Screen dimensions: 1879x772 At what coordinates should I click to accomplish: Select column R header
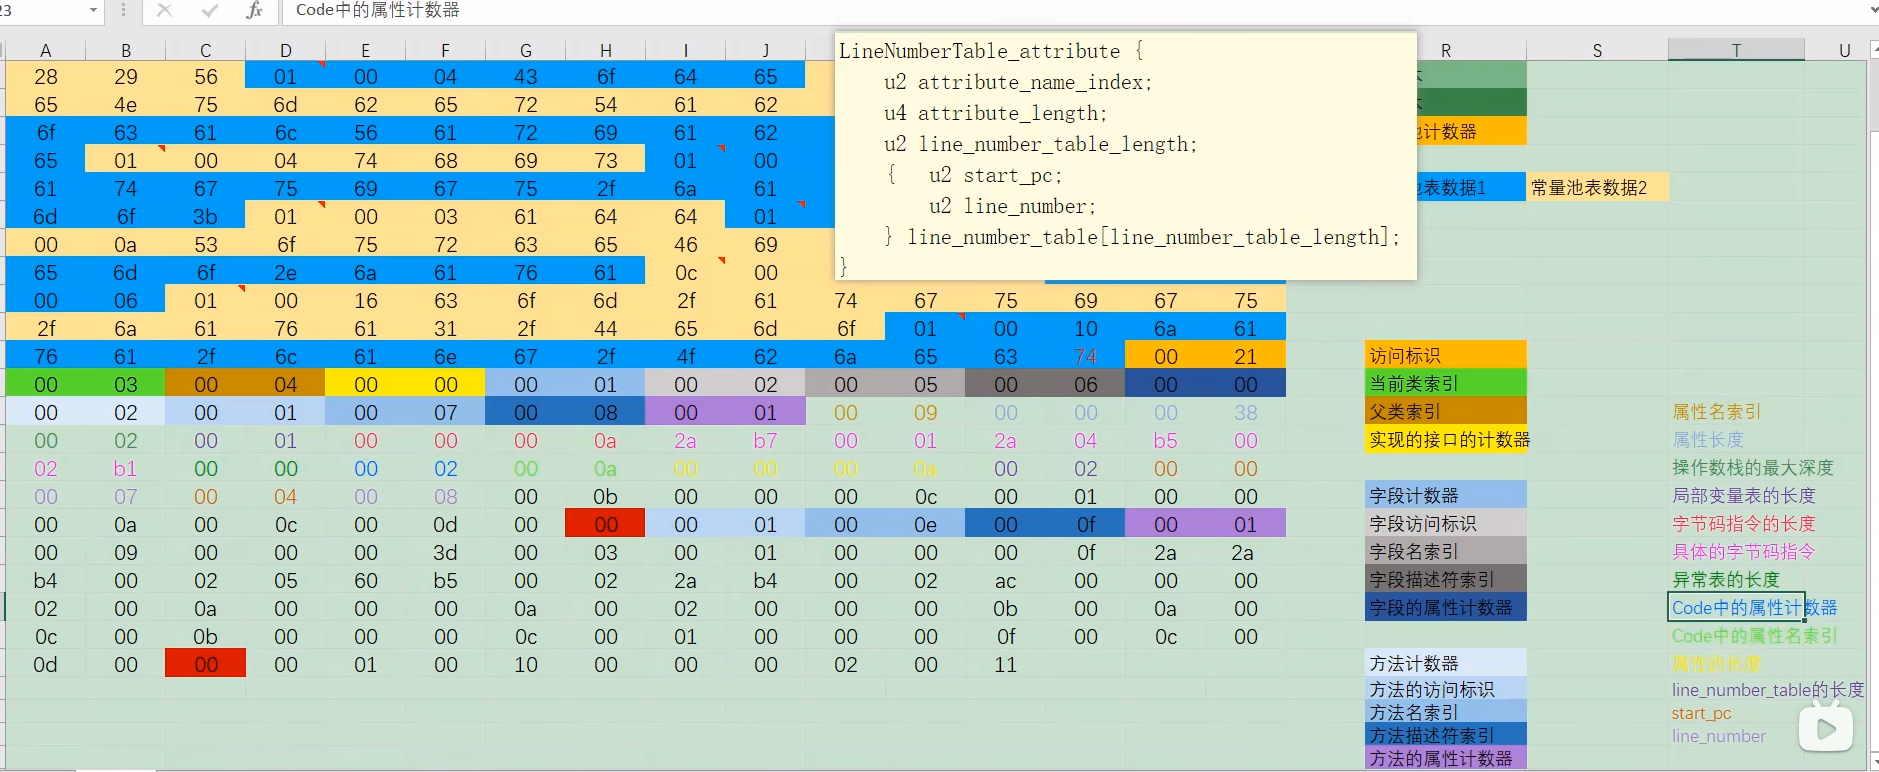[1446, 50]
